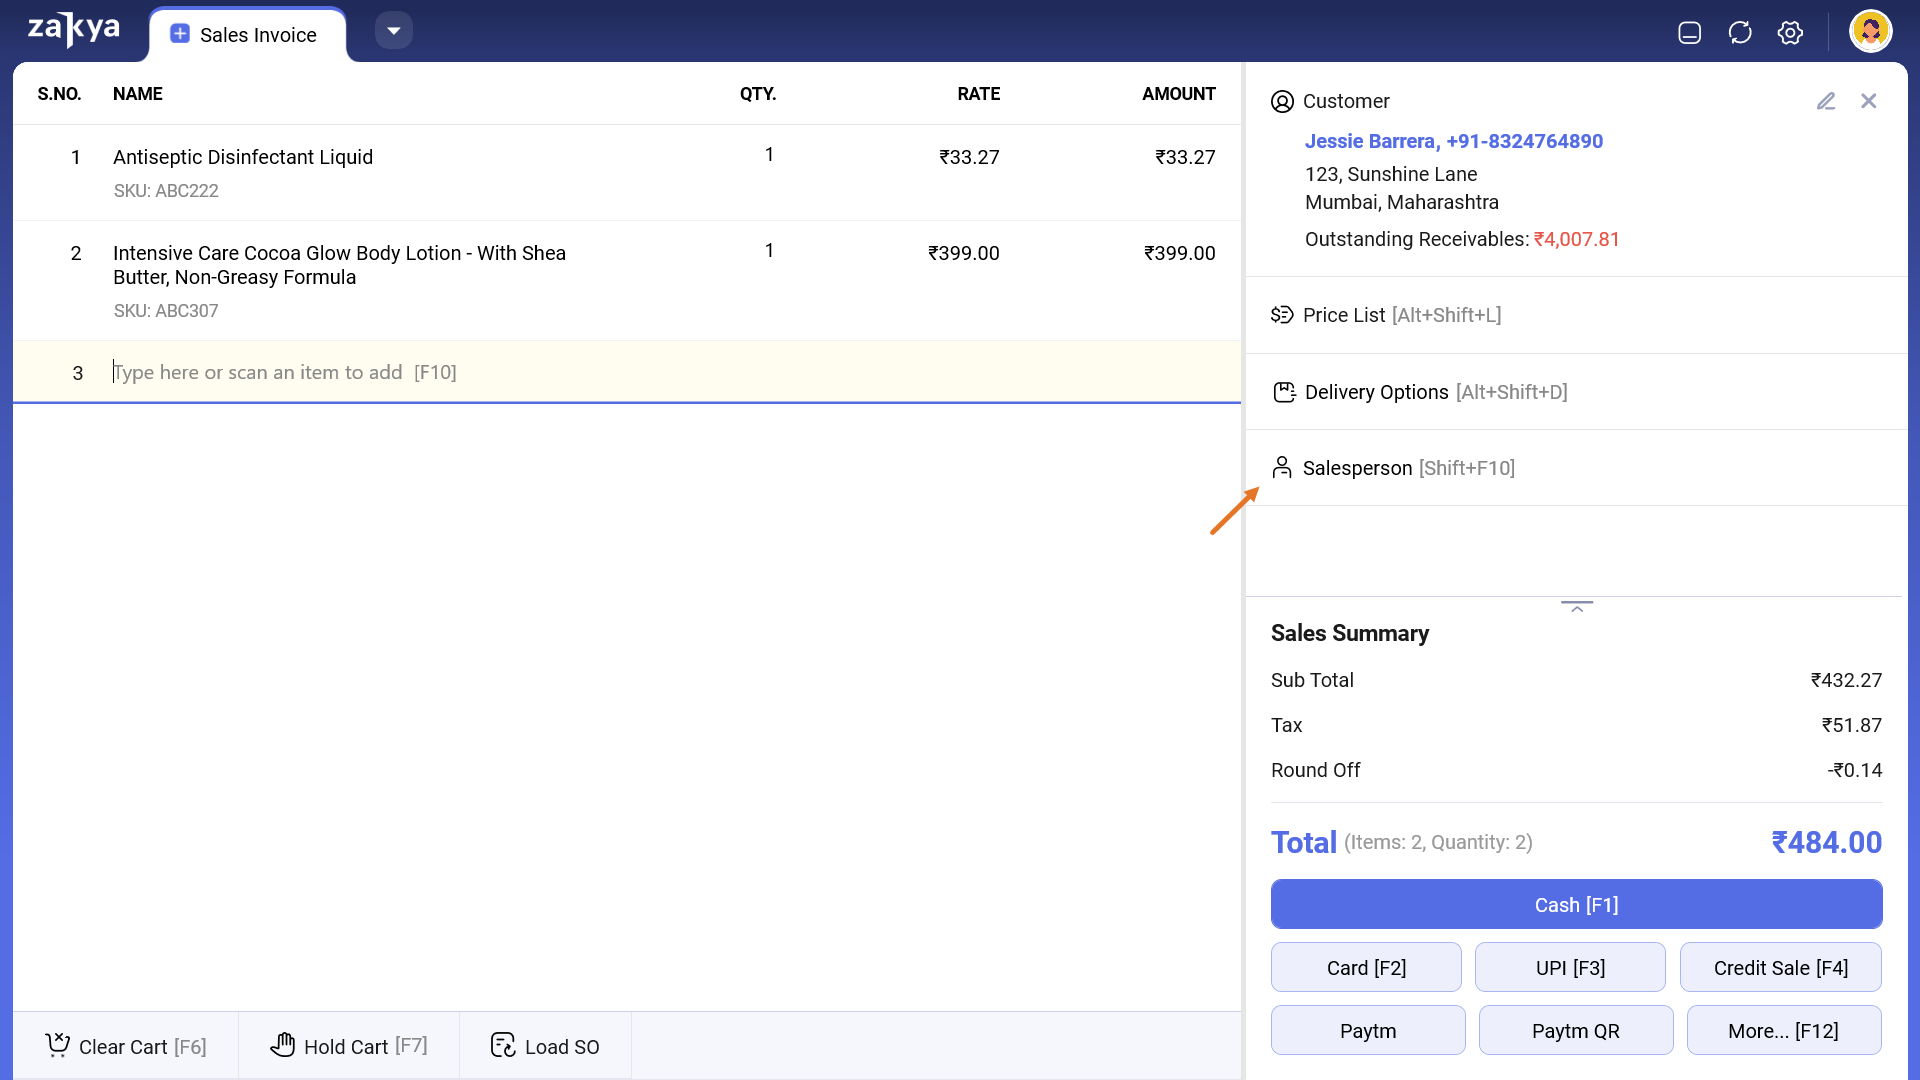The image size is (1920, 1080).
Task: Open the user profile avatar
Action: (1870, 31)
